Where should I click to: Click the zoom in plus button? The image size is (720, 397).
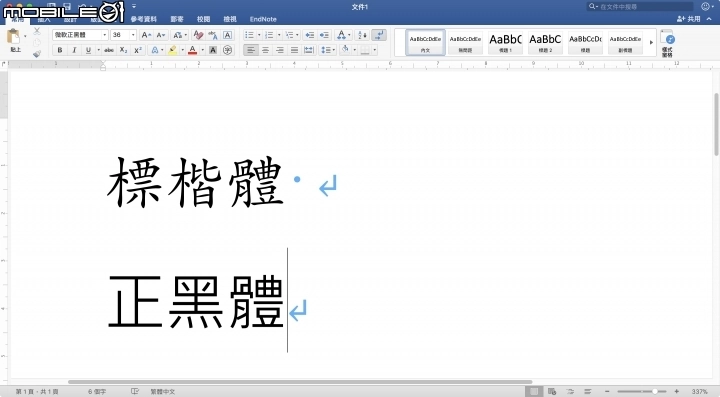pyautogui.click(x=676, y=391)
